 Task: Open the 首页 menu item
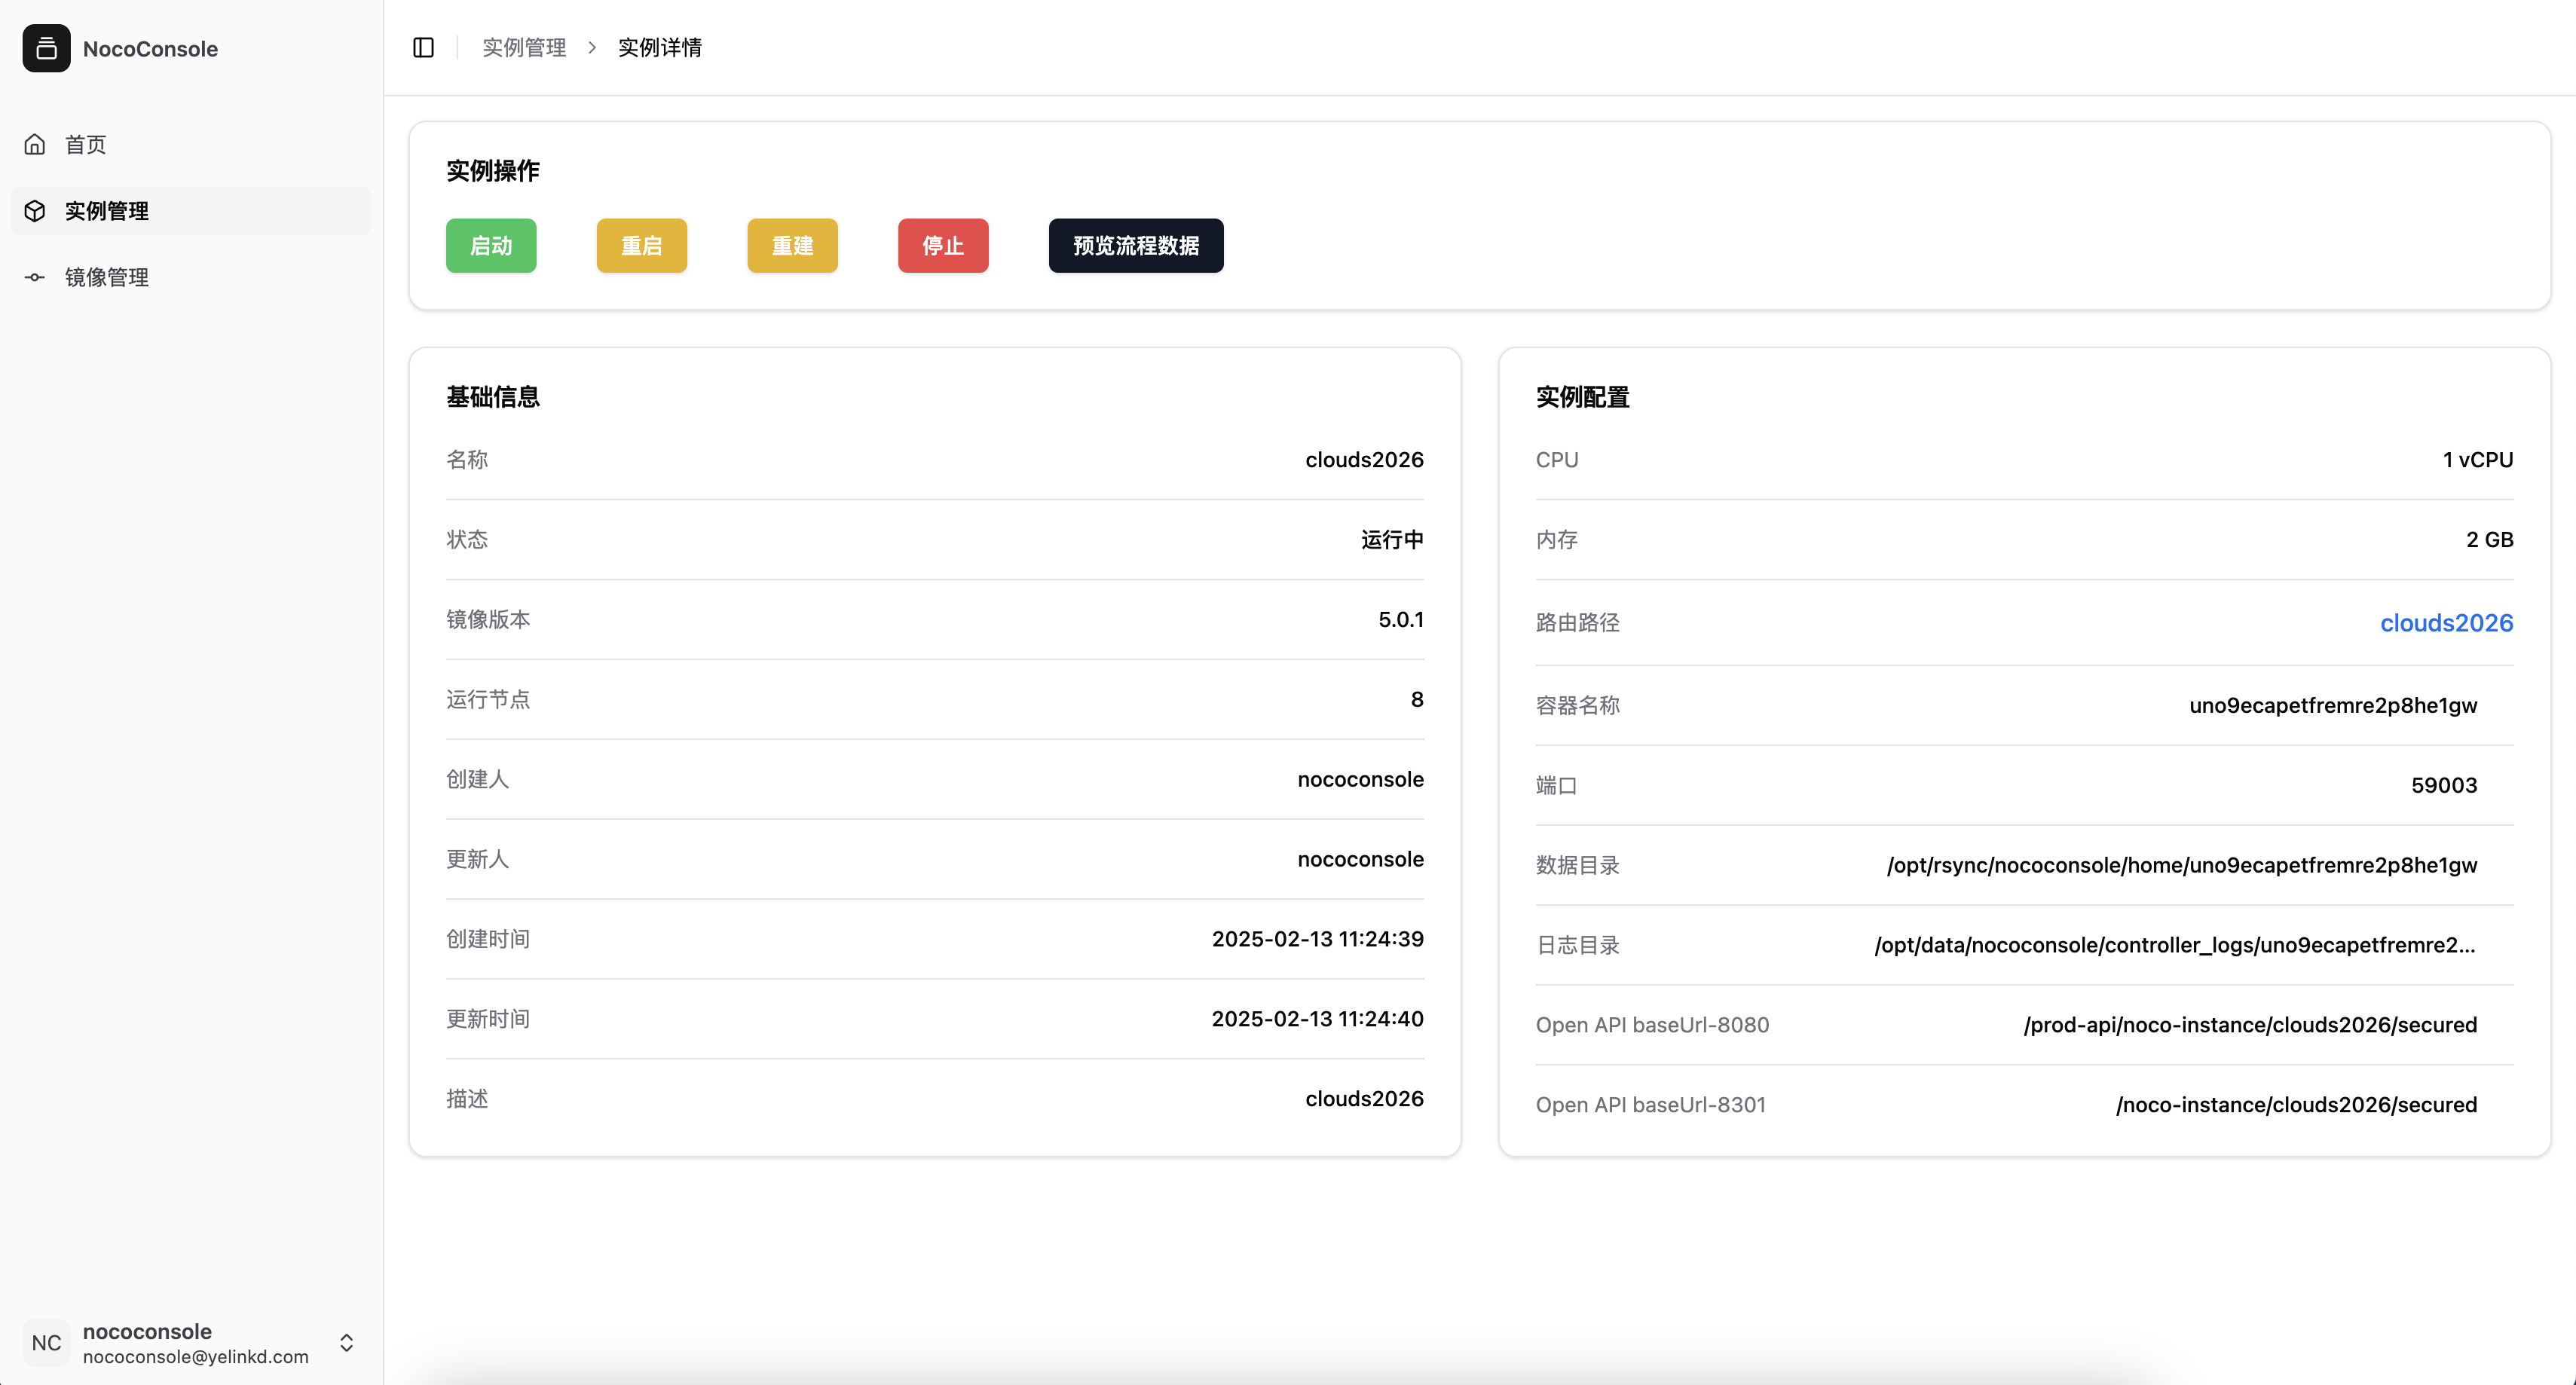click(86, 144)
